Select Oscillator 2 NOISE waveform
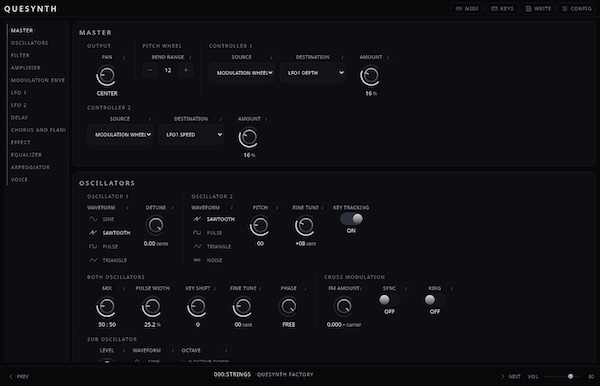600x386 pixels. 207,260
